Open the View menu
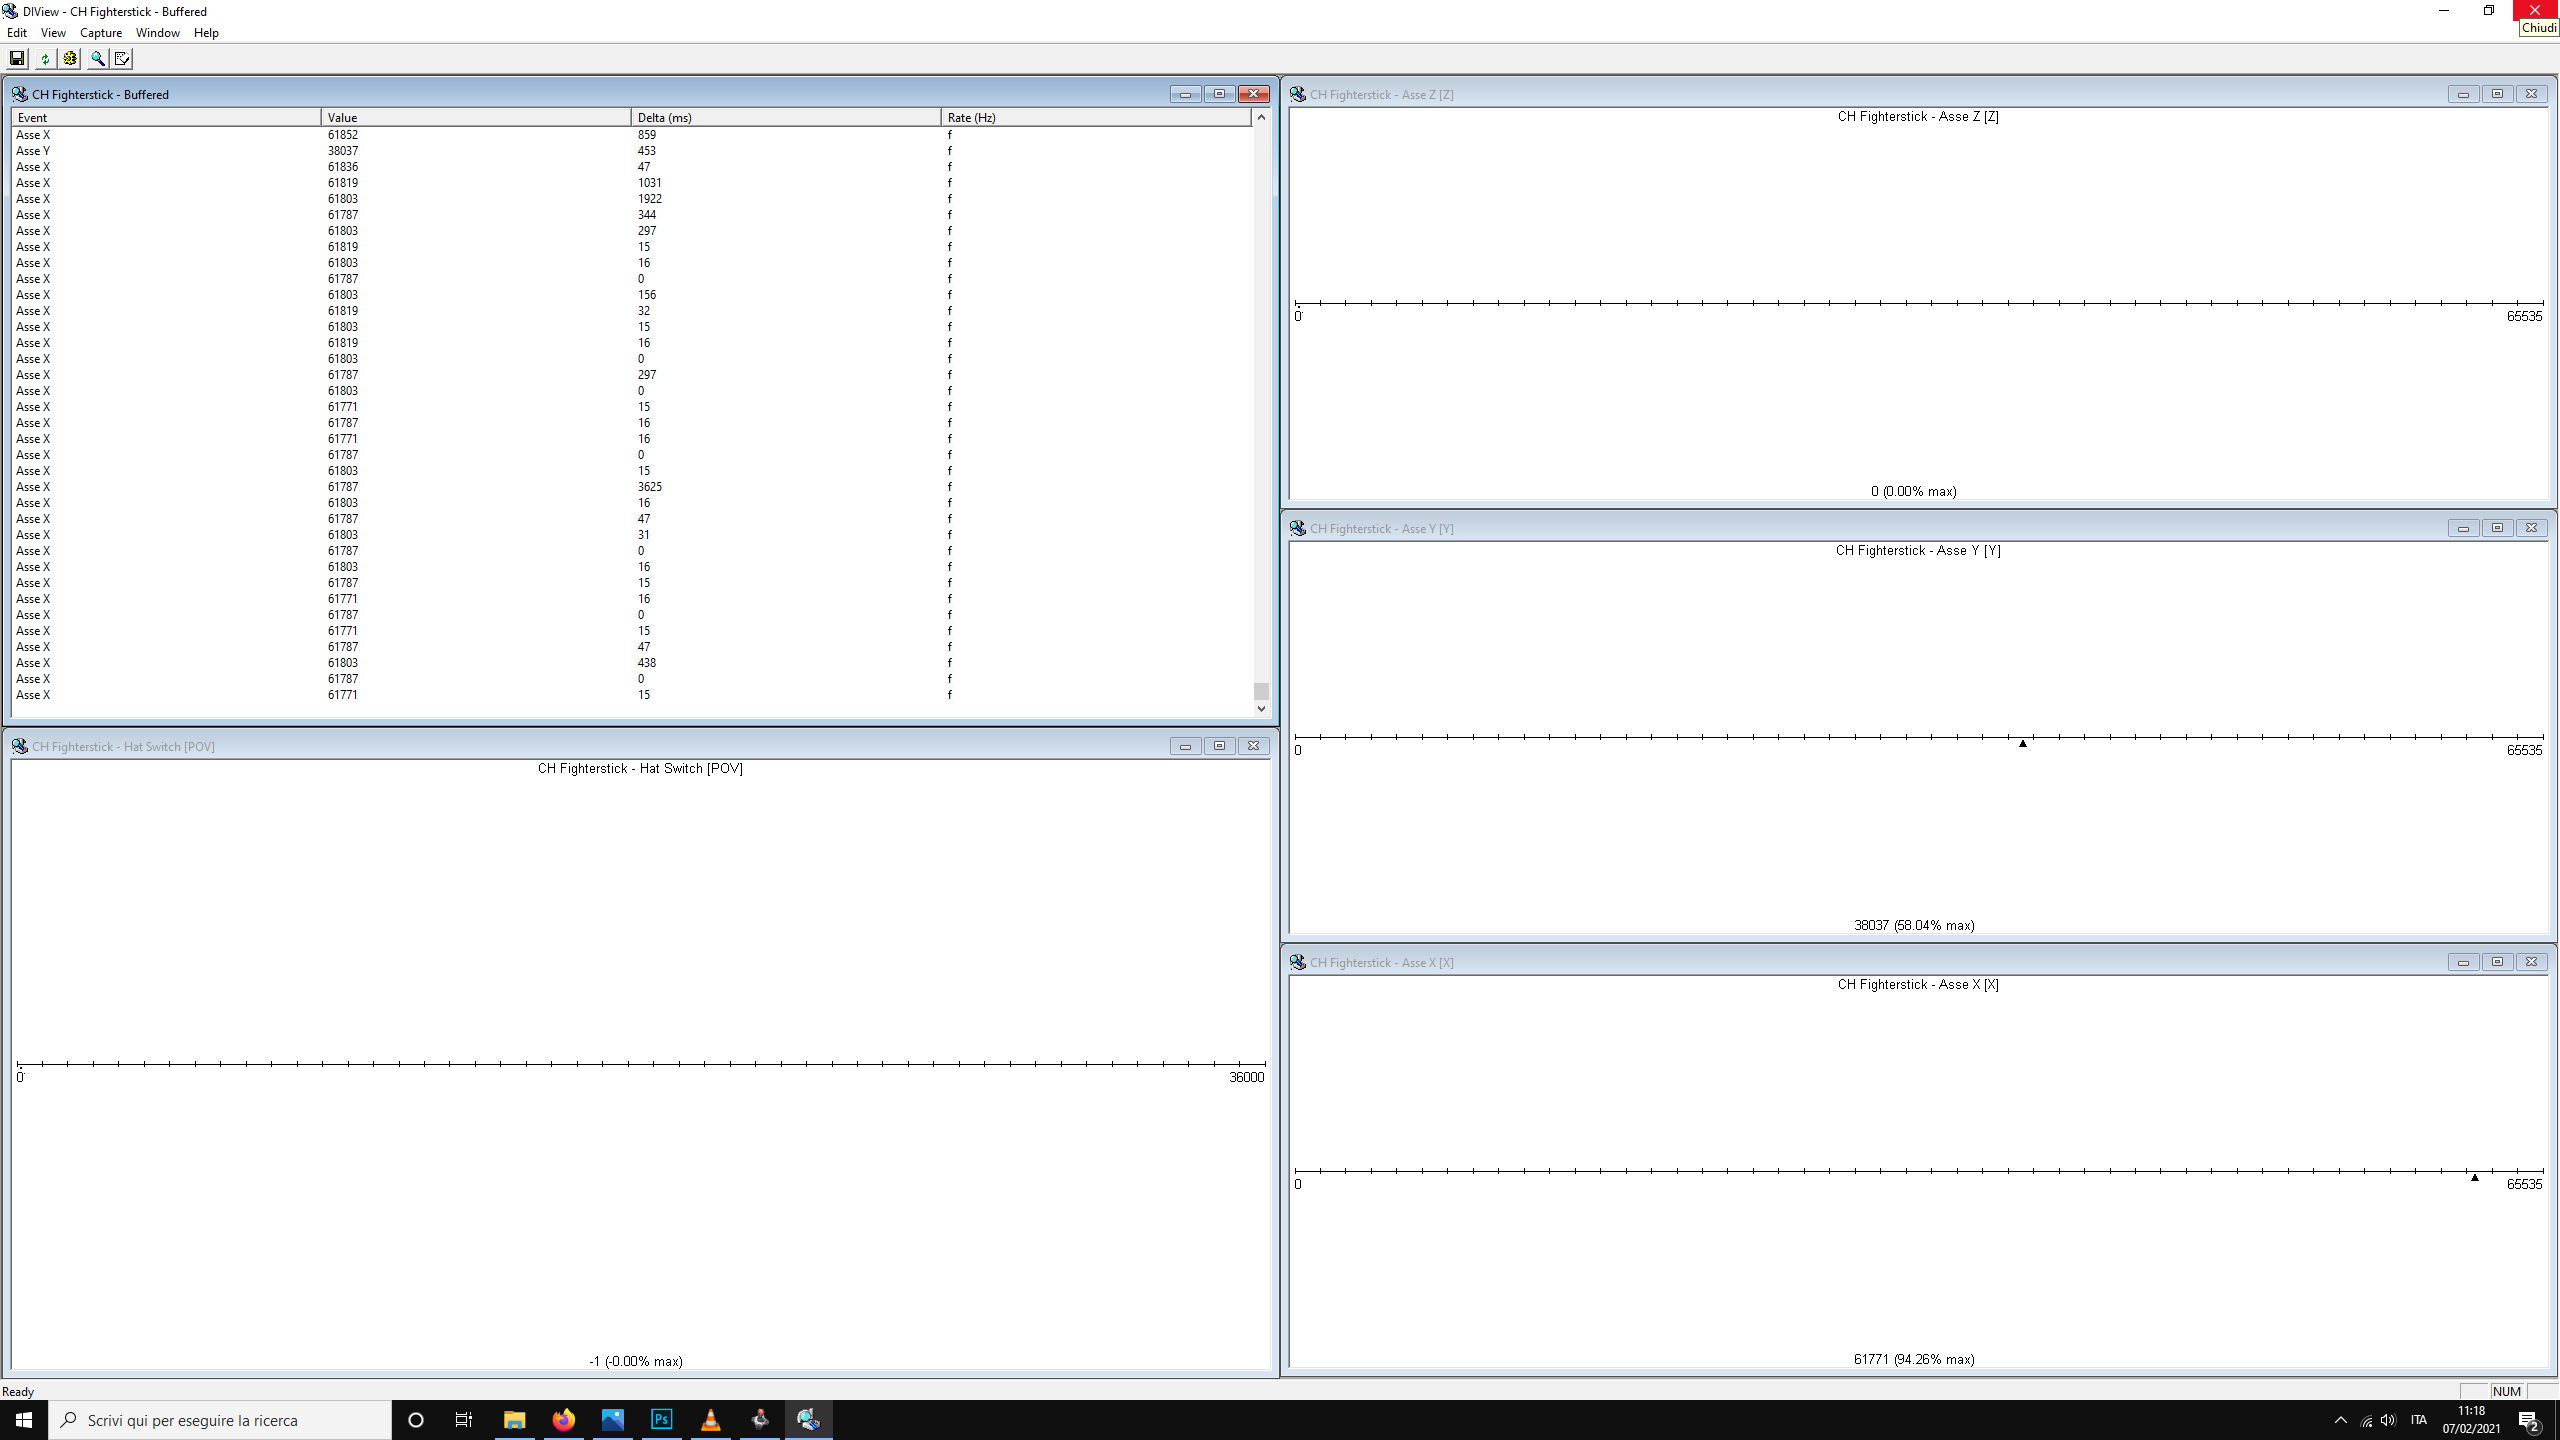The image size is (2560, 1440). pyautogui.click(x=53, y=33)
